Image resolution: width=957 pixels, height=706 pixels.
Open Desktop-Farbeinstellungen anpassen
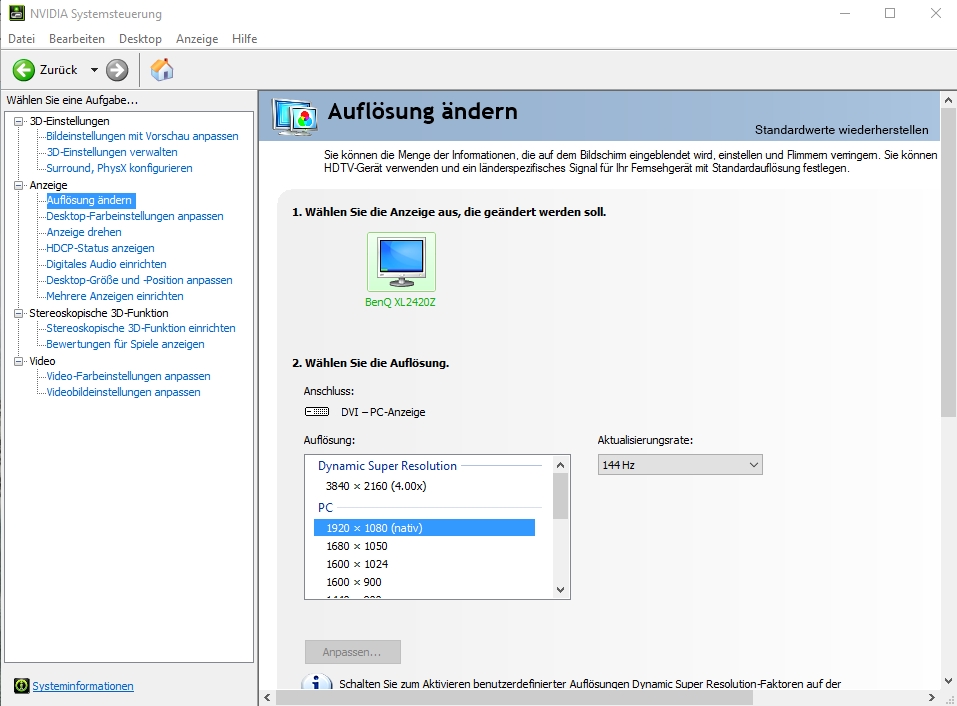(x=135, y=216)
